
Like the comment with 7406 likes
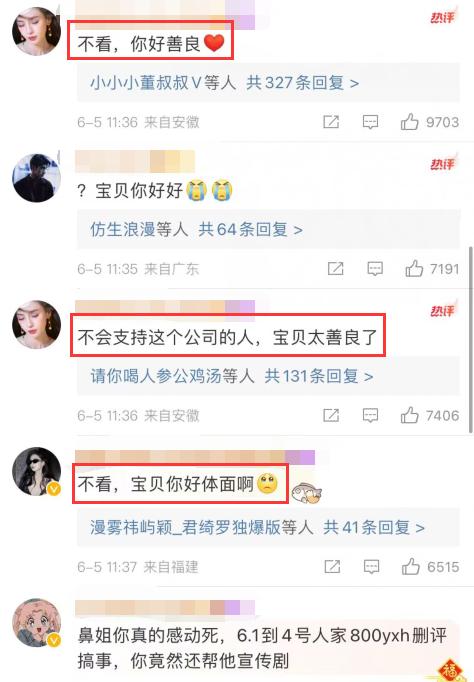[409, 415]
